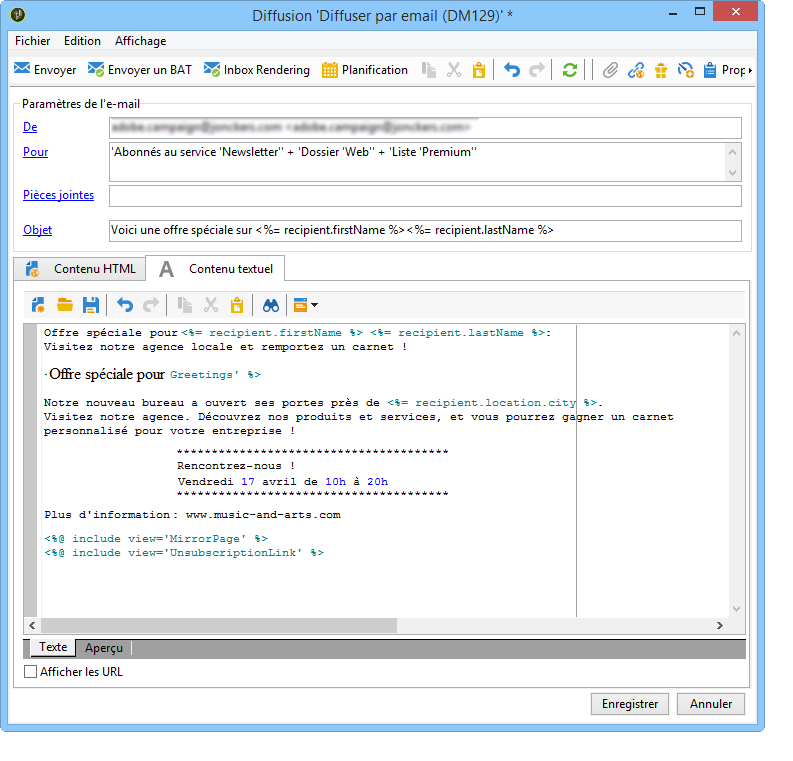The image size is (793, 761).
Task: Click the green refresh icon
Action: [570, 70]
